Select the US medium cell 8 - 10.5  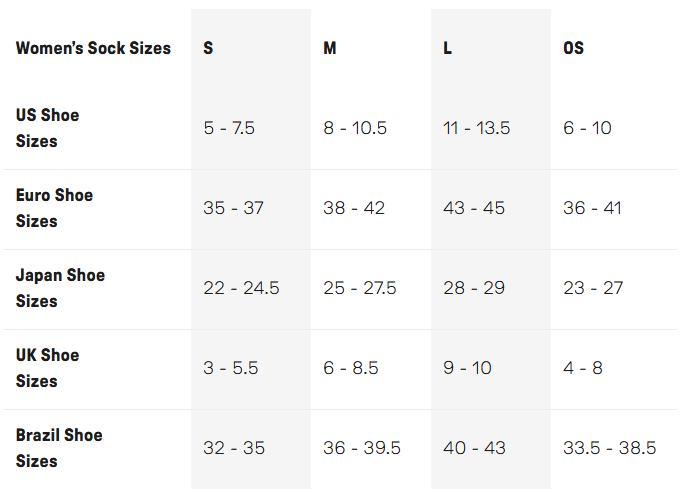pos(355,128)
